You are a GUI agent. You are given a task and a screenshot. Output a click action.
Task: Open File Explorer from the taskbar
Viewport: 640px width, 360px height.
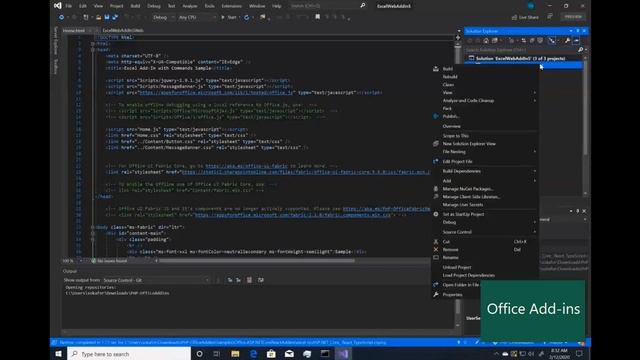(235, 354)
